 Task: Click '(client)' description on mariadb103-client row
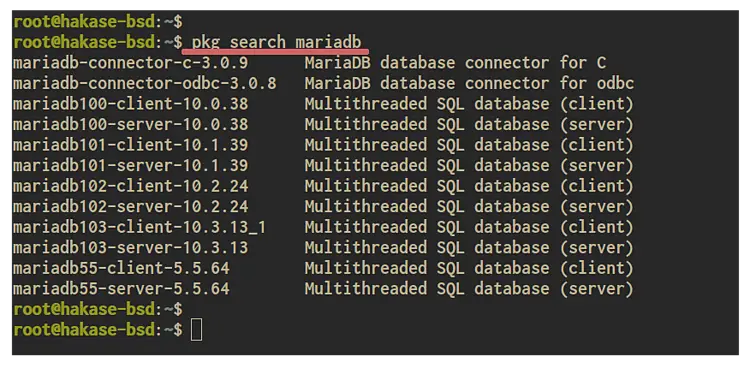[596, 227]
